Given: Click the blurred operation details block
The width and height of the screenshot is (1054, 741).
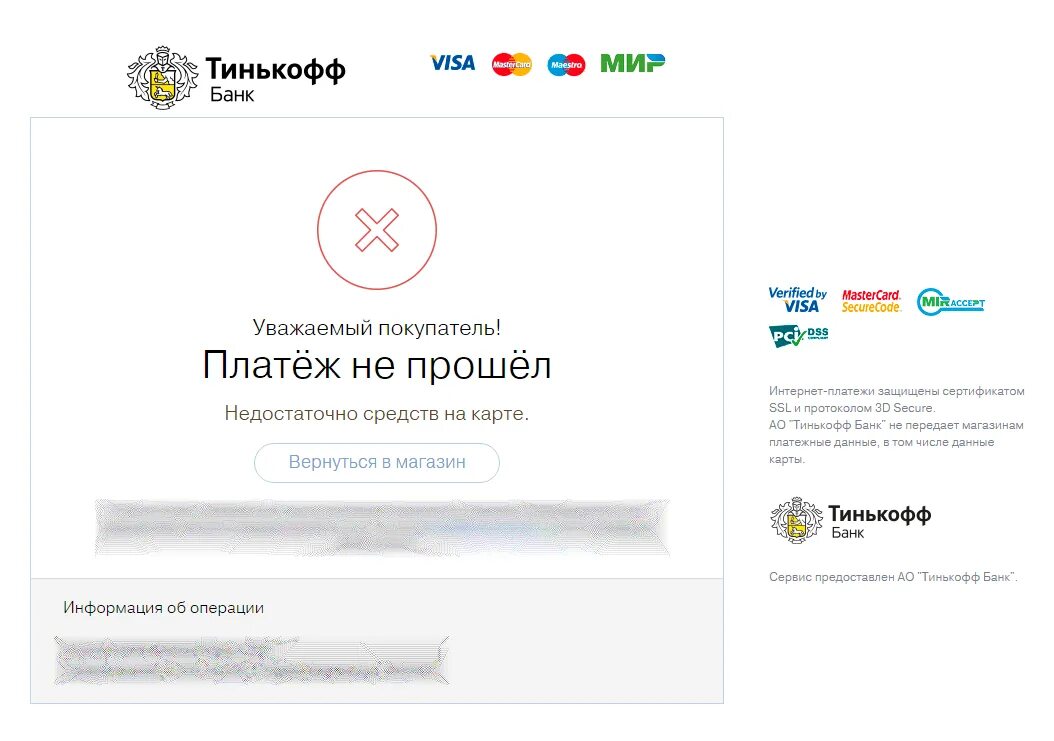Looking at the screenshot, I should [x=251, y=660].
